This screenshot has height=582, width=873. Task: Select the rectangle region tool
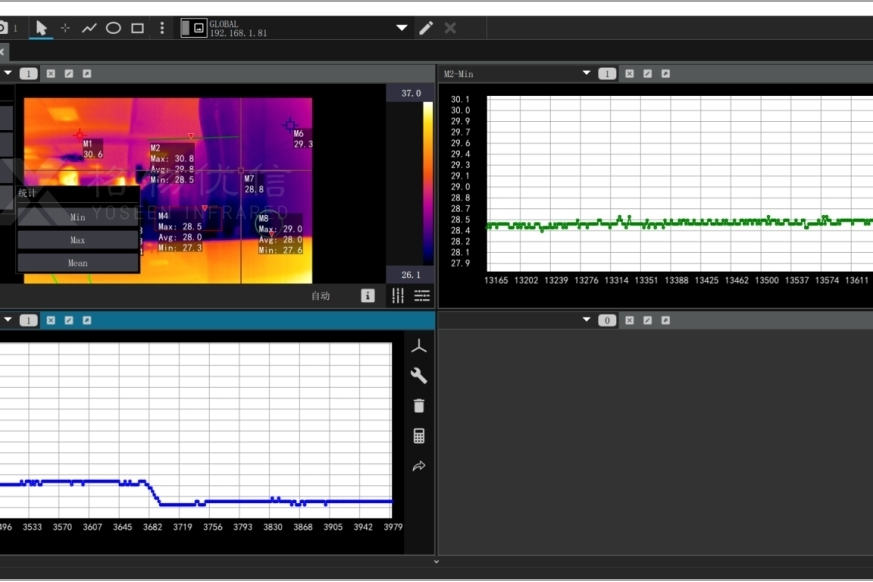pyautogui.click(x=138, y=28)
